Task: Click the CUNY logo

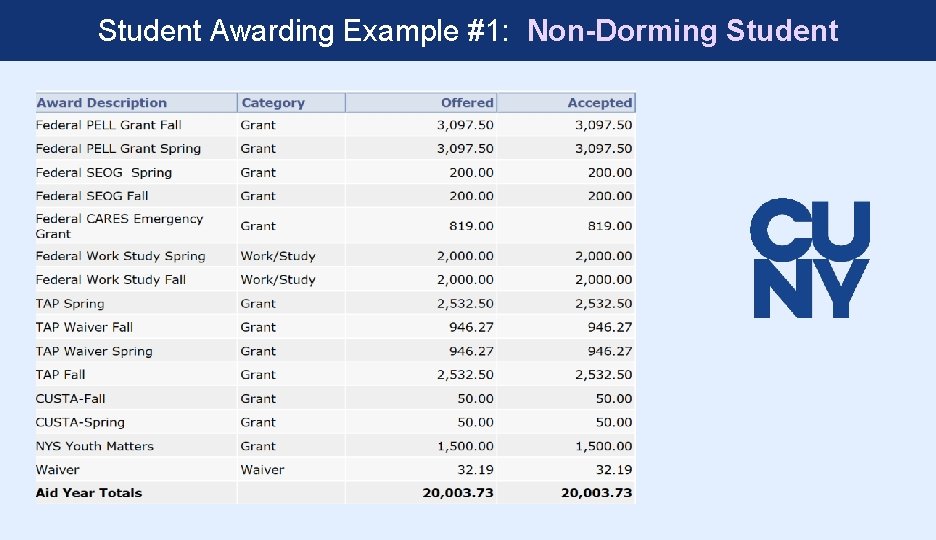Action: [810, 258]
